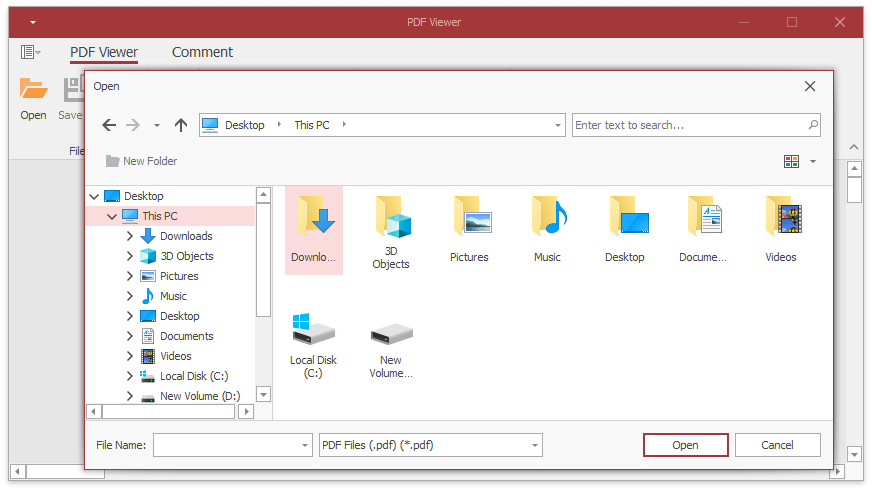
Task: Expand the 3D Objects tree node
Action: click(130, 256)
